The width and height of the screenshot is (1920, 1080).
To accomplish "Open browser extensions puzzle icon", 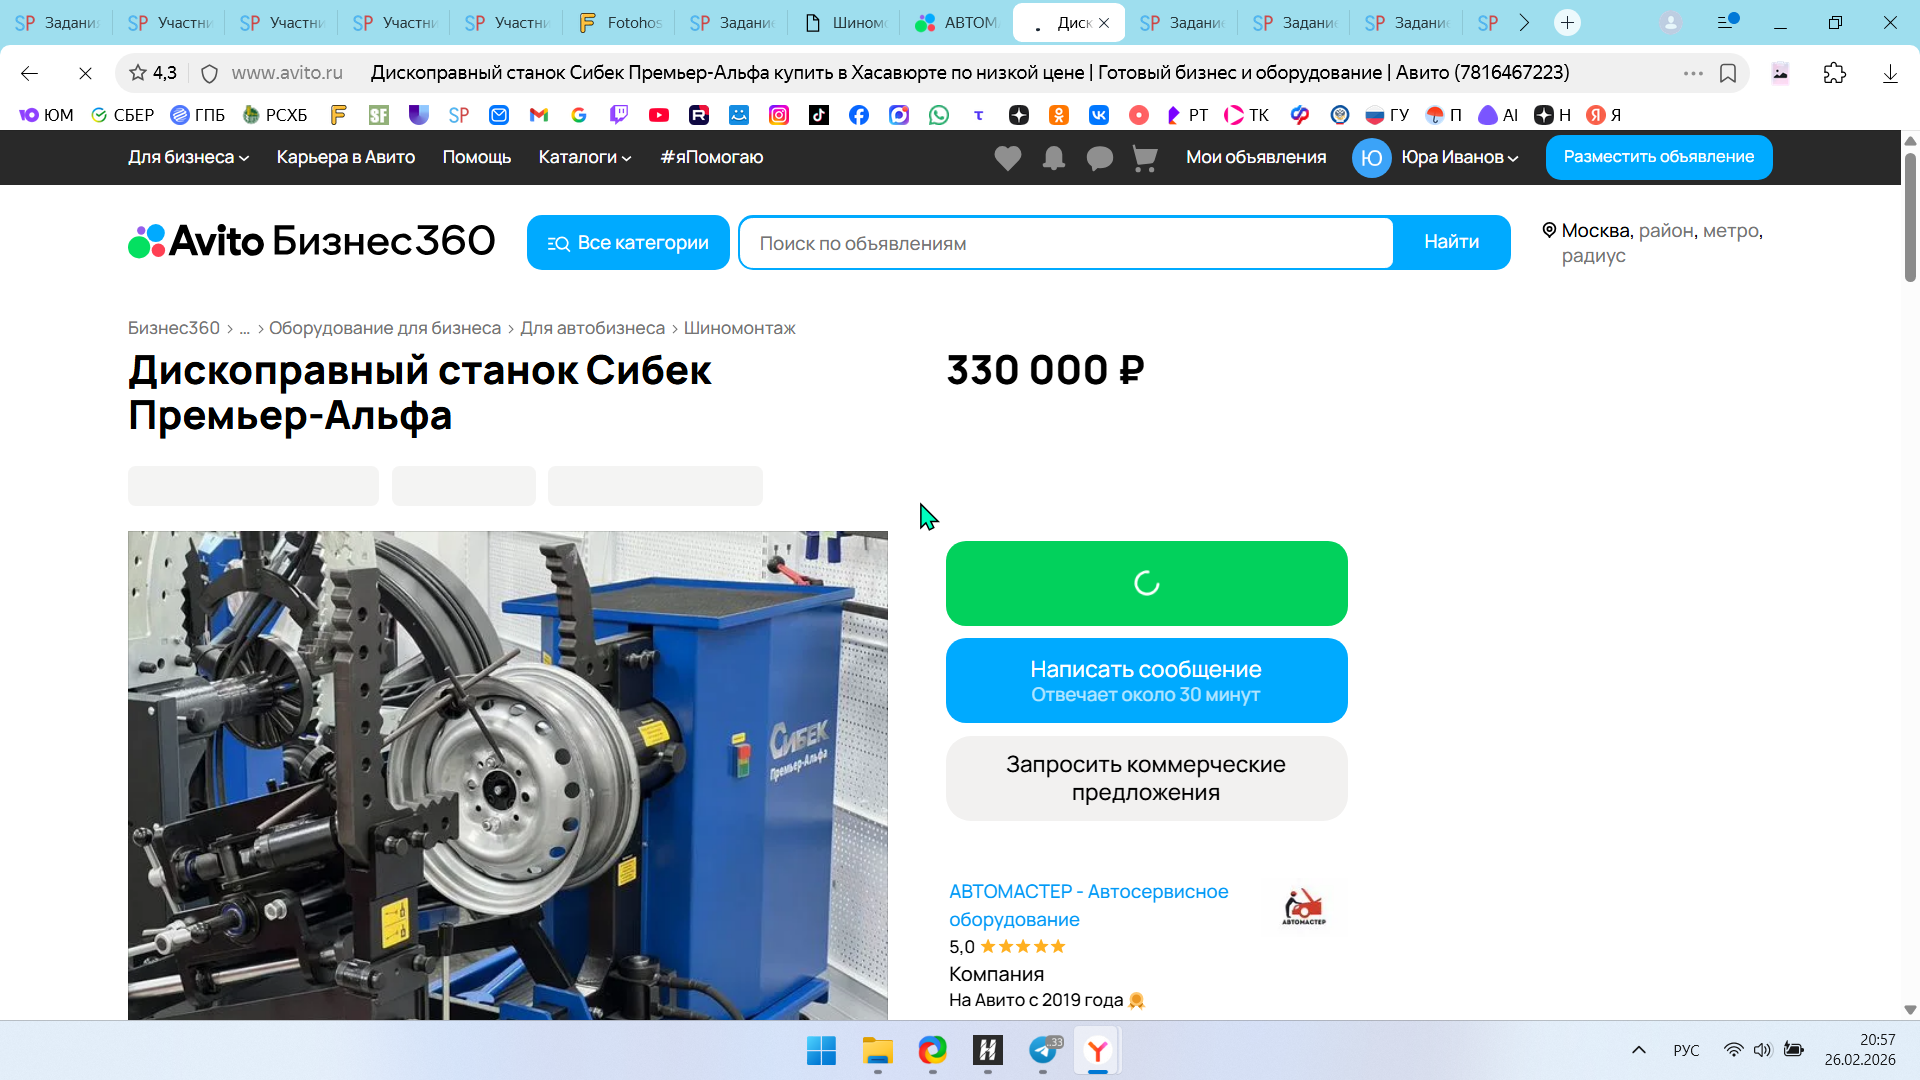I will pyautogui.click(x=1834, y=73).
